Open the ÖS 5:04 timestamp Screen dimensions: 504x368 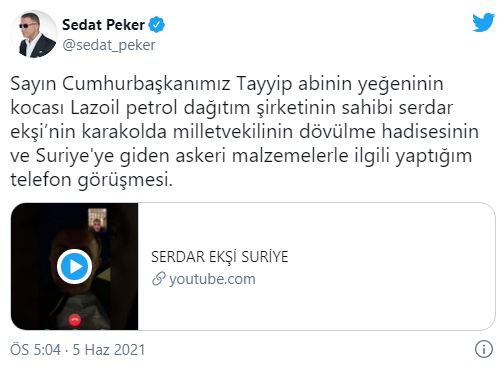36,350
